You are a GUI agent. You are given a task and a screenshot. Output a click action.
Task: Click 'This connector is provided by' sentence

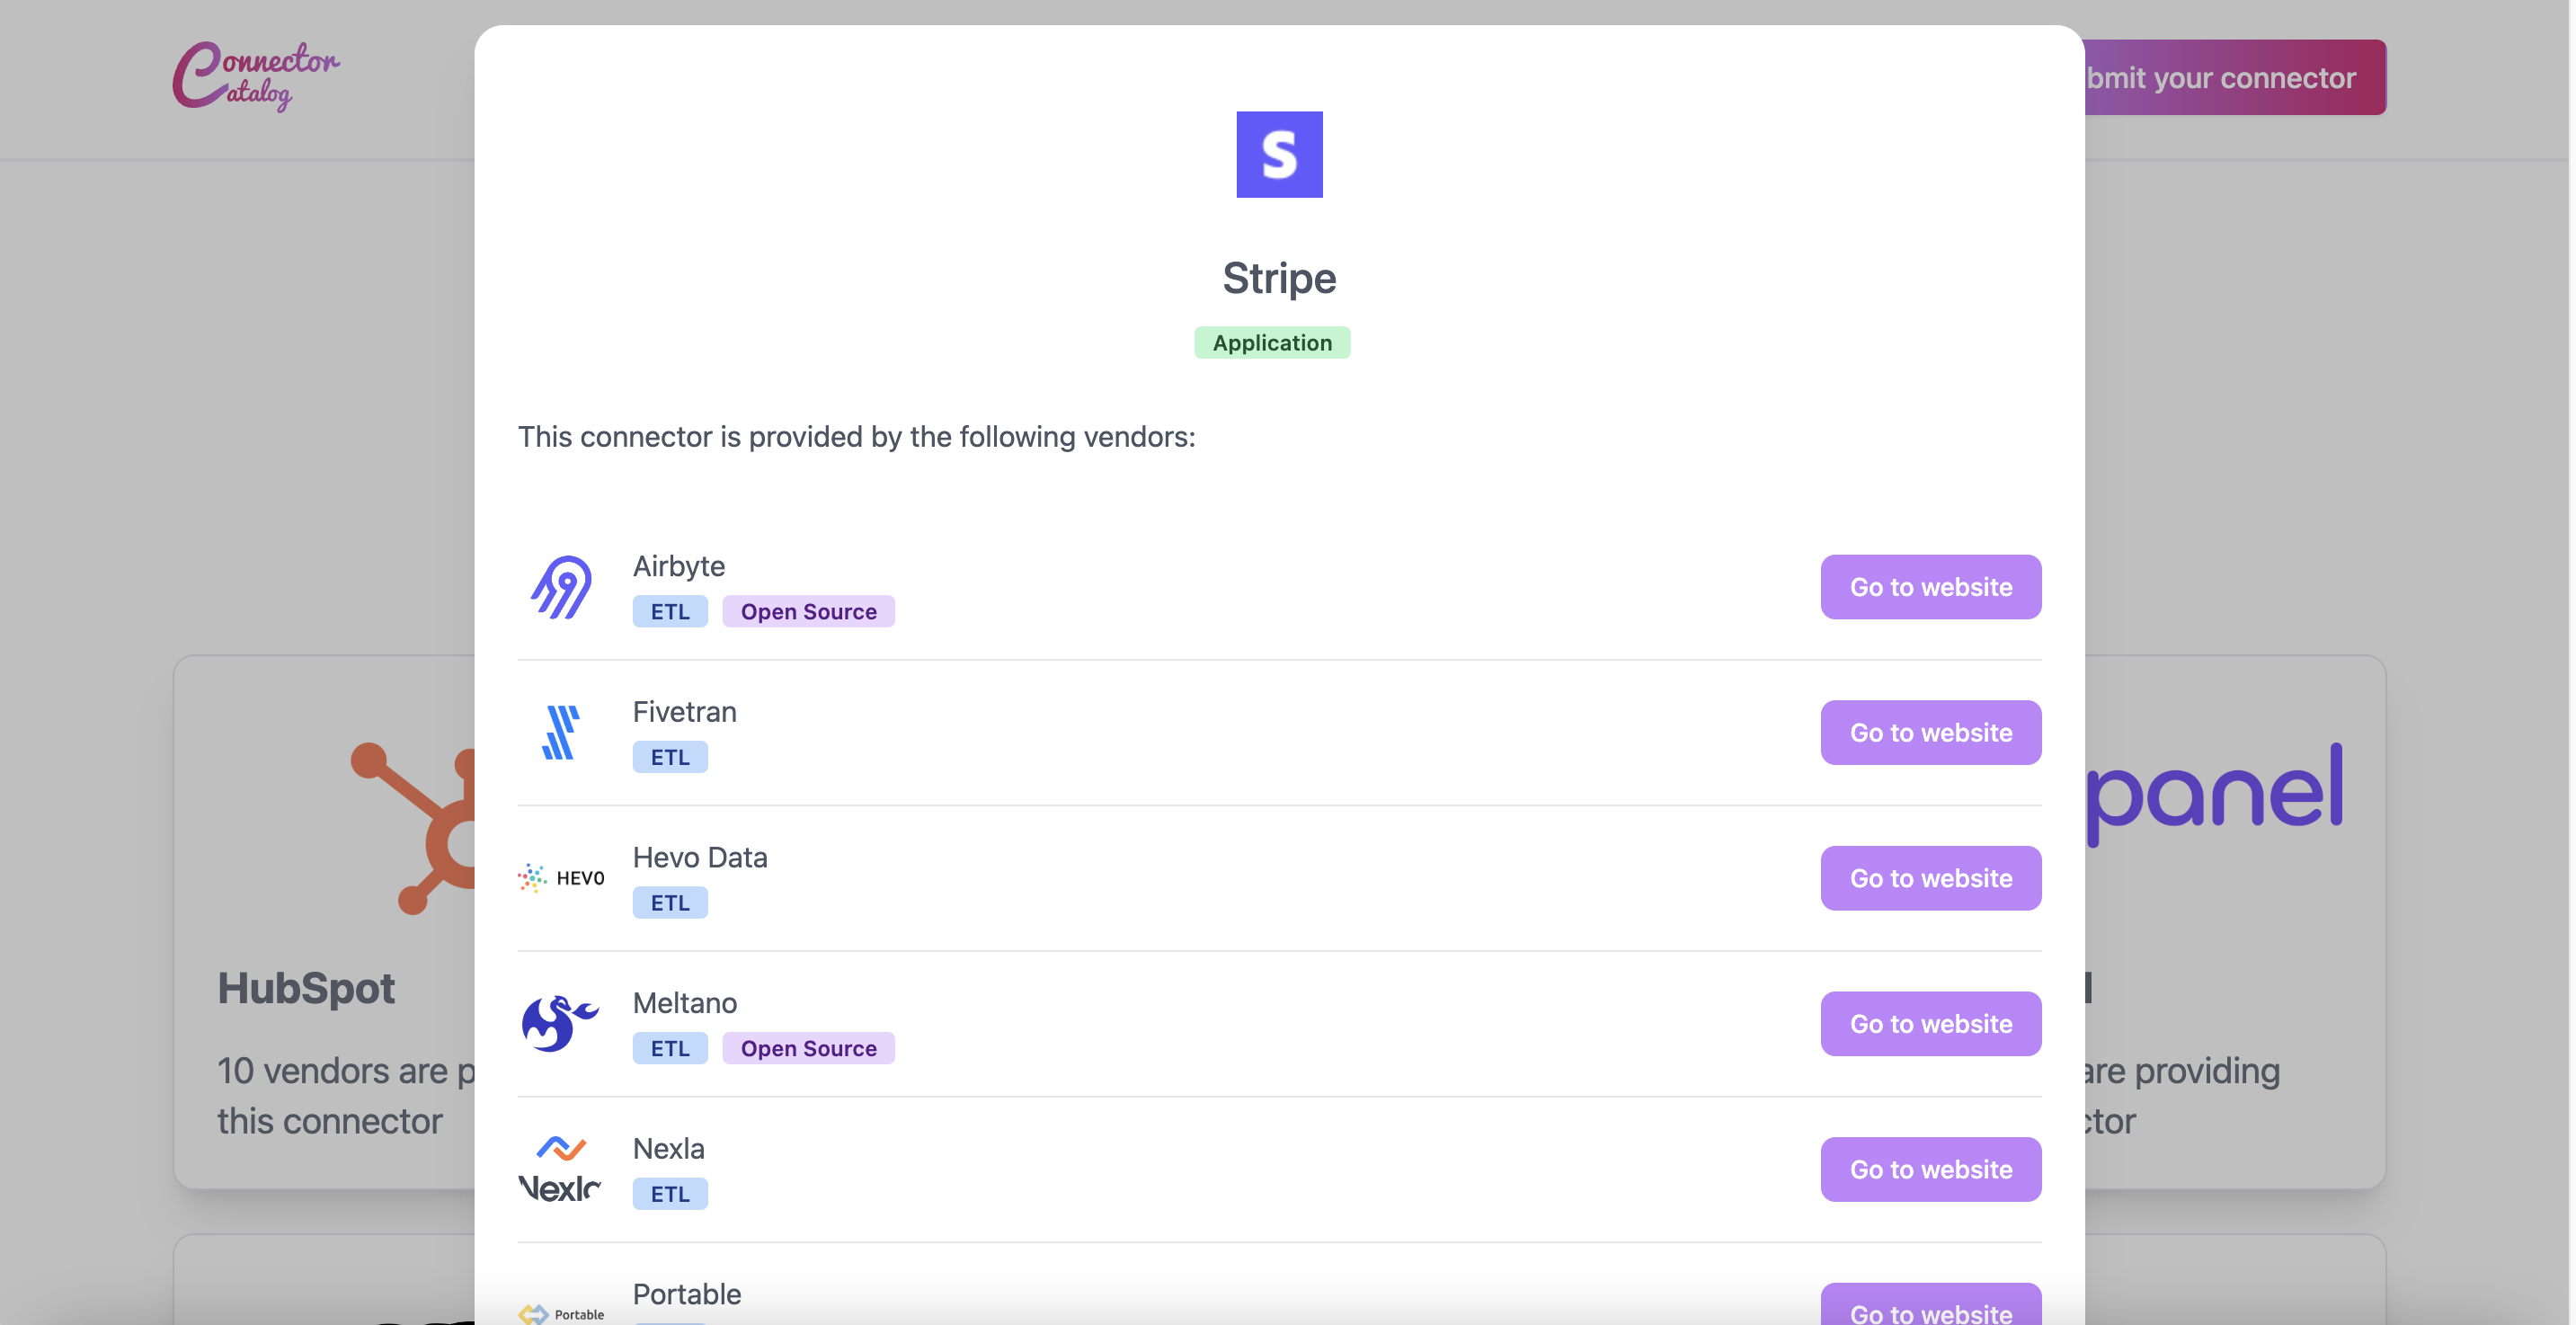[x=856, y=436]
